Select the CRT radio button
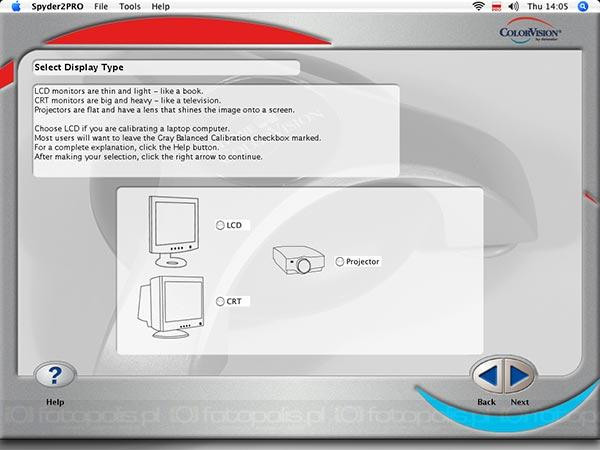Viewport: 600px width, 450px height. click(220, 302)
